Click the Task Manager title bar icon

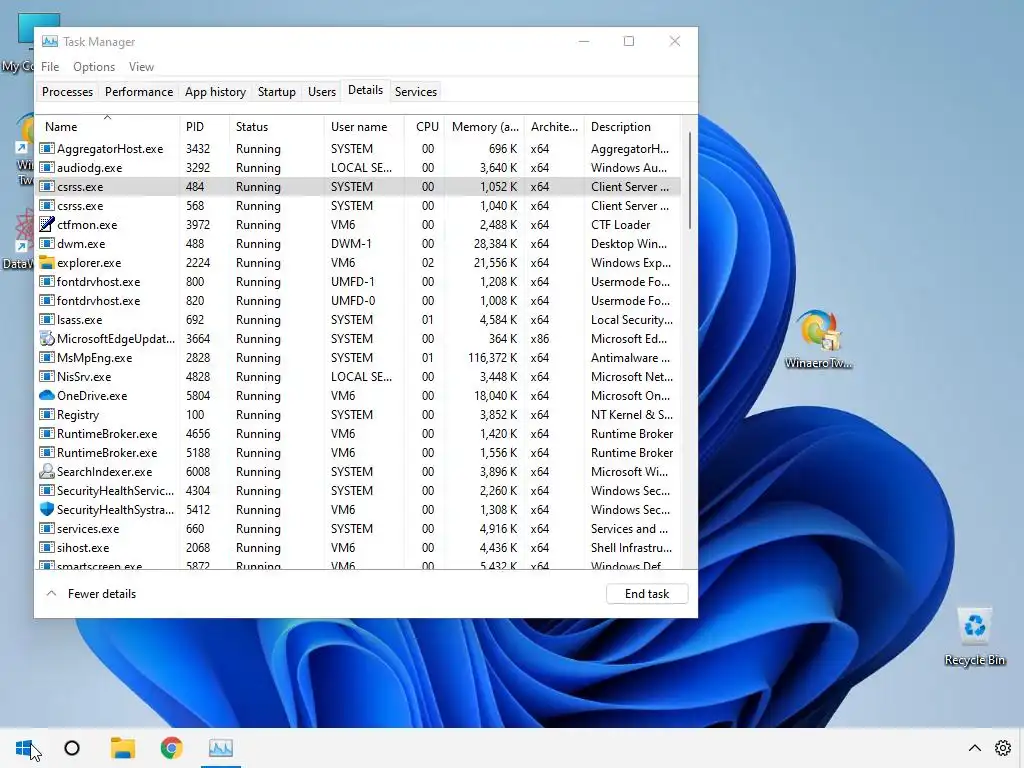pyautogui.click(x=50, y=41)
